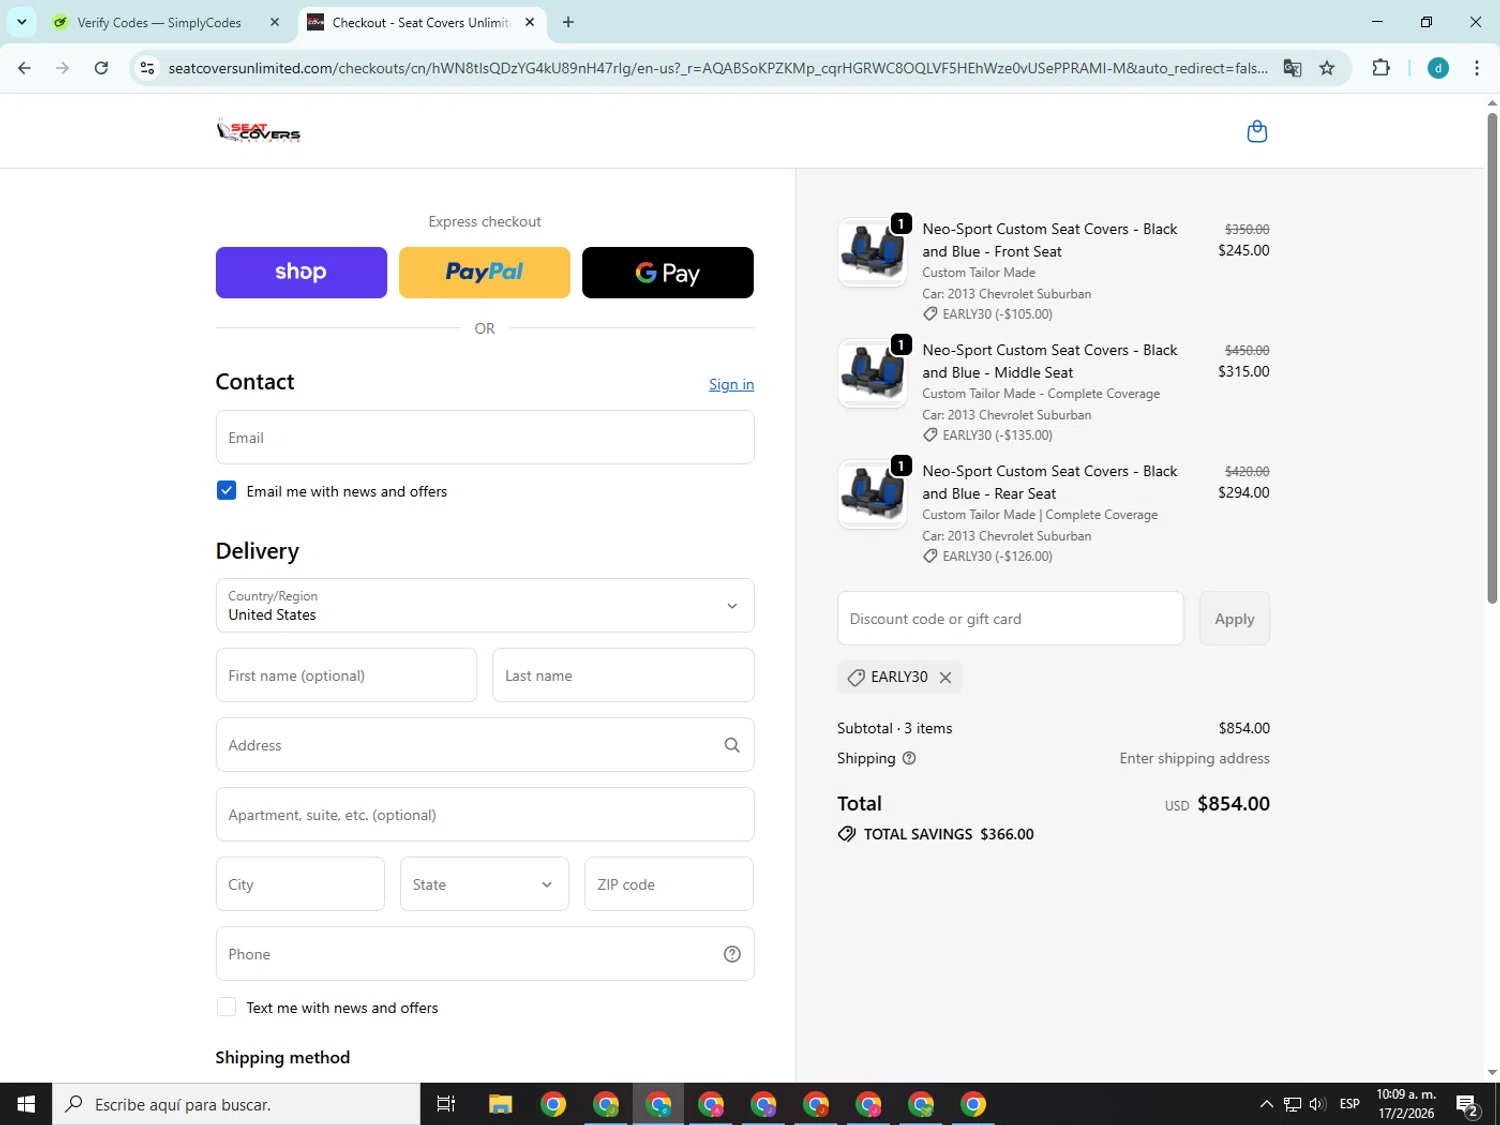
Task: Focus the First name field
Action: 346,675
